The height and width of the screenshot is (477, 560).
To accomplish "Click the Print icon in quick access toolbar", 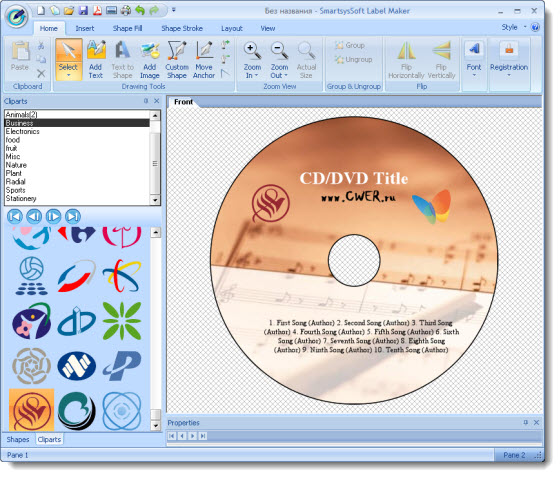I will click(x=125, y=10).
